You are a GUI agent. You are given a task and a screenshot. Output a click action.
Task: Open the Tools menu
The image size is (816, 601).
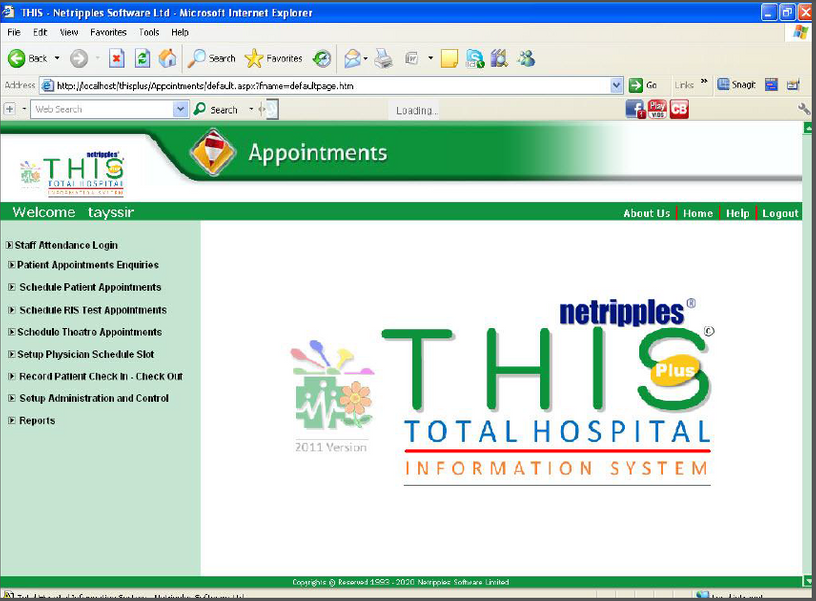(149, 32)
